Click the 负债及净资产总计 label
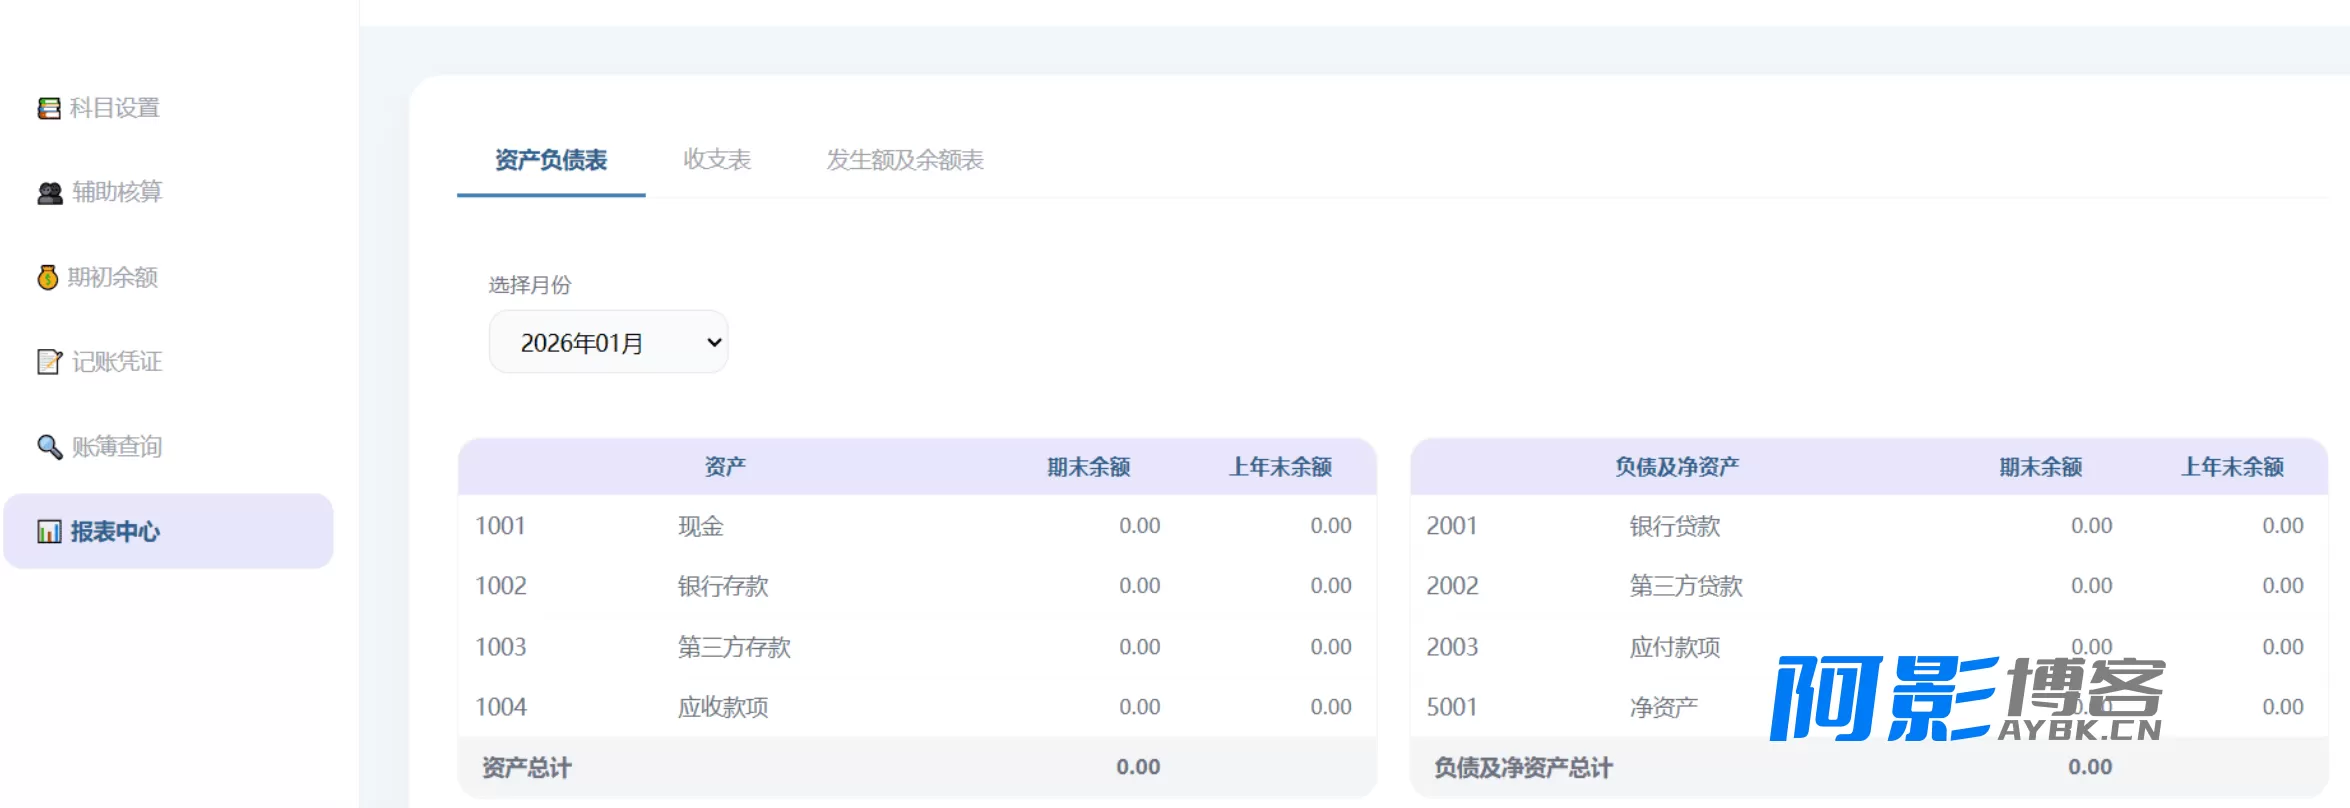This screenshot has height=808, width=2350. click(1523, 768)
